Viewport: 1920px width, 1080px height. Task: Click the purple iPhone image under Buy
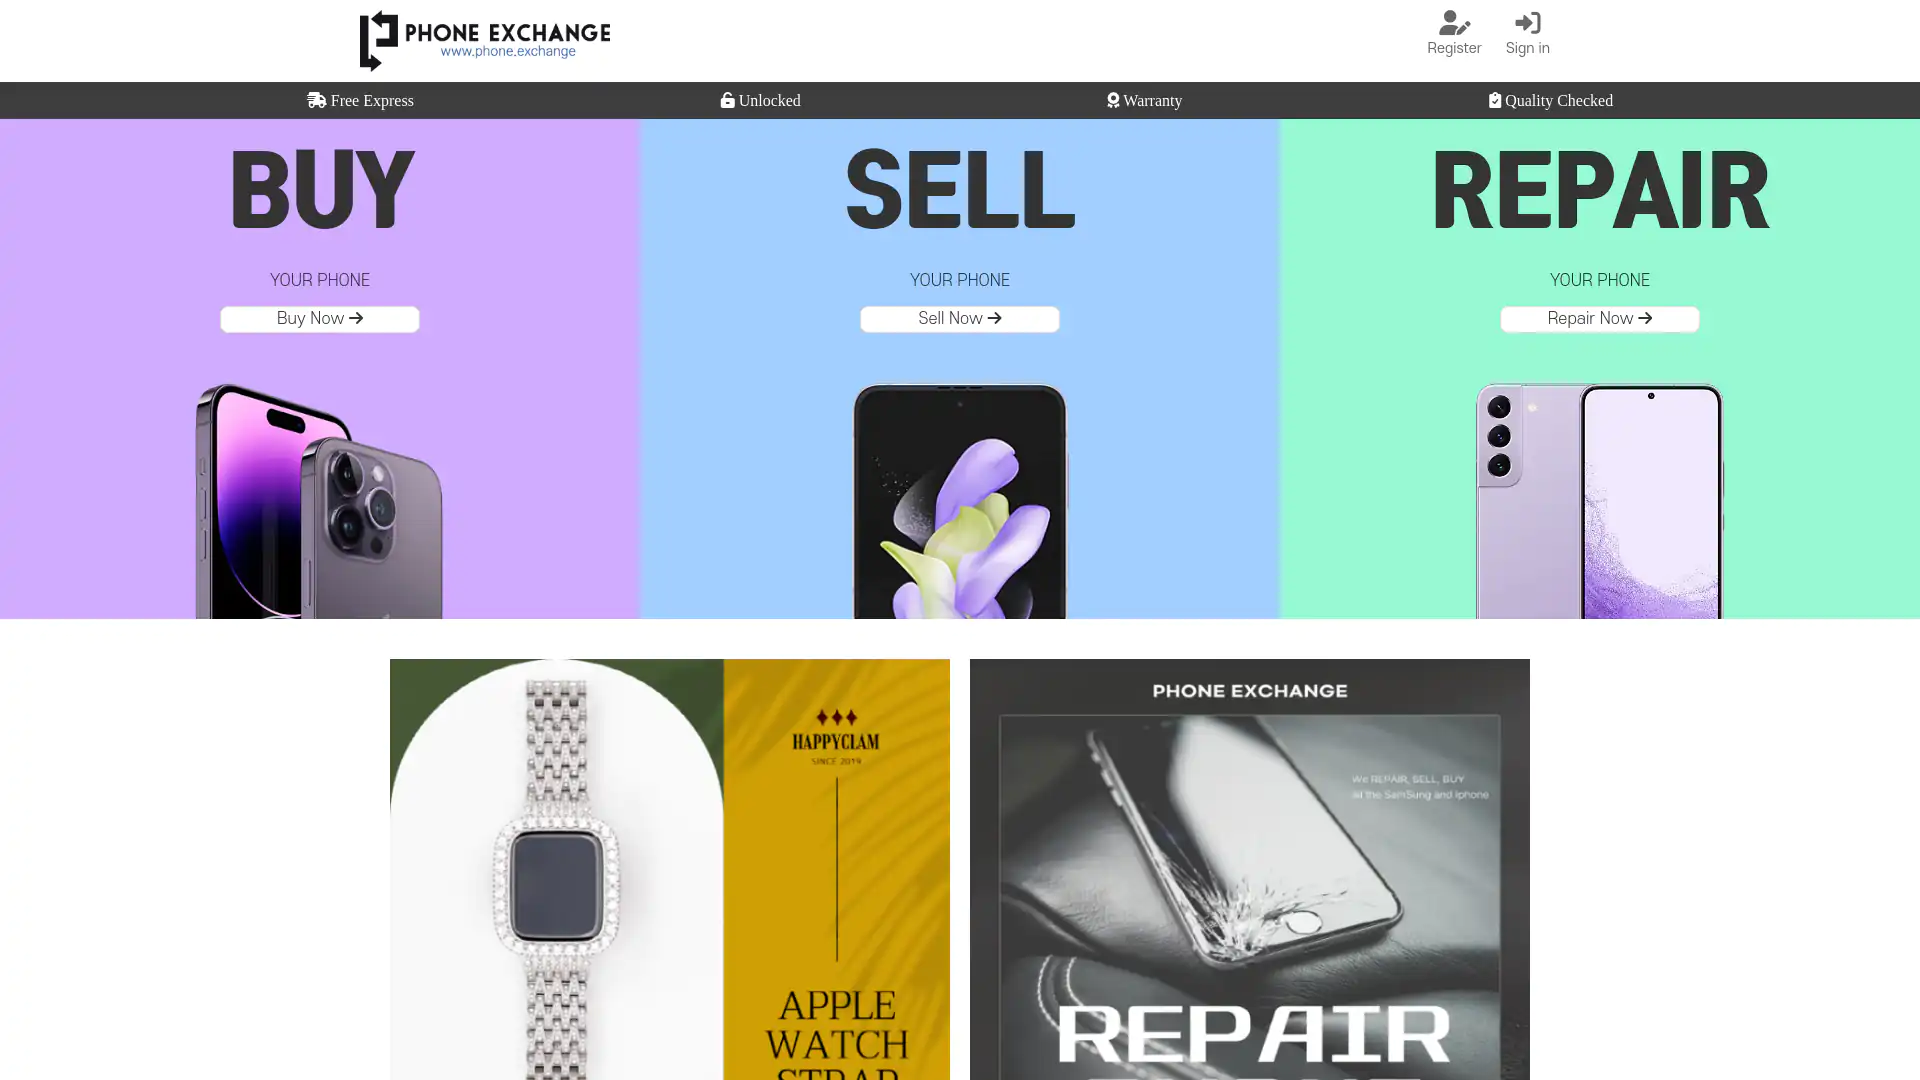tap(319, 501)
